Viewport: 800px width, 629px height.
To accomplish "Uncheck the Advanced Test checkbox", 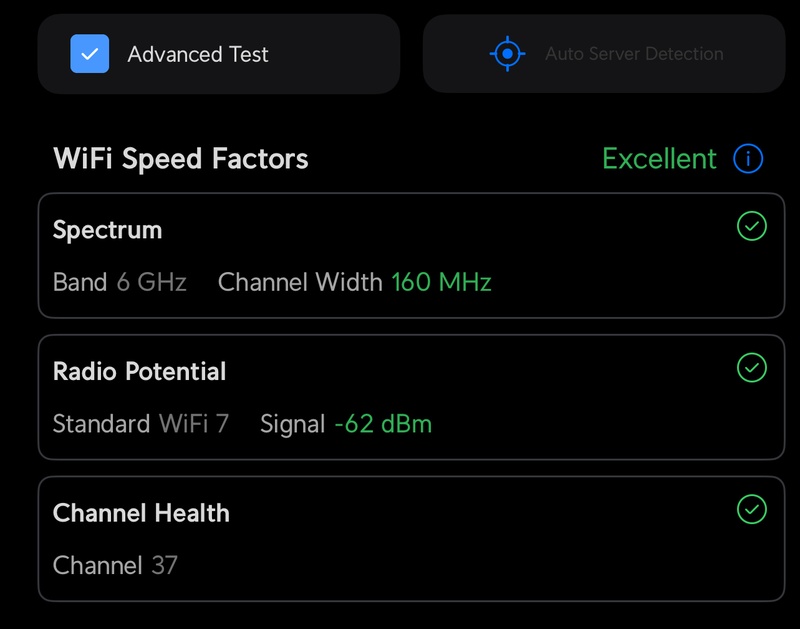I will (x=89, y=54).
